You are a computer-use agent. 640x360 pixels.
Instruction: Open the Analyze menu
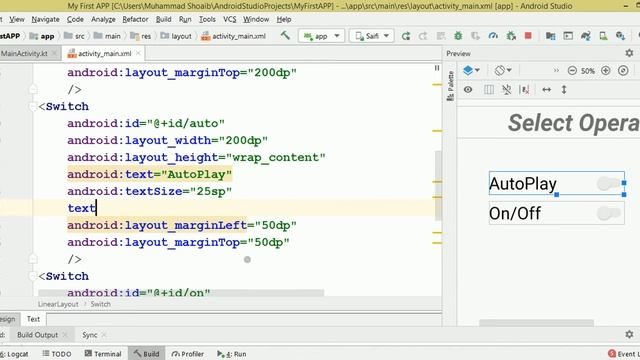click(103, 19)
